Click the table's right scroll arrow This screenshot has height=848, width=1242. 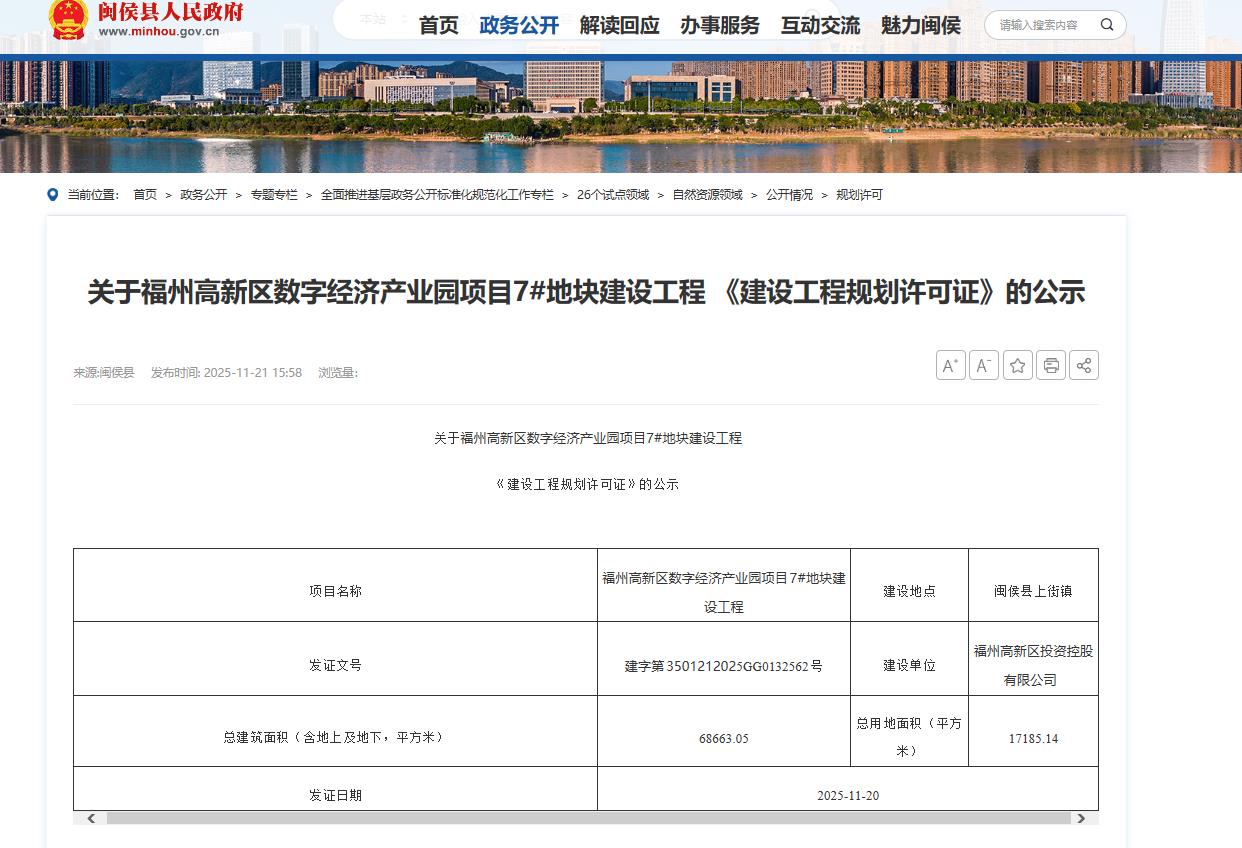click(x=1080, y=818)
